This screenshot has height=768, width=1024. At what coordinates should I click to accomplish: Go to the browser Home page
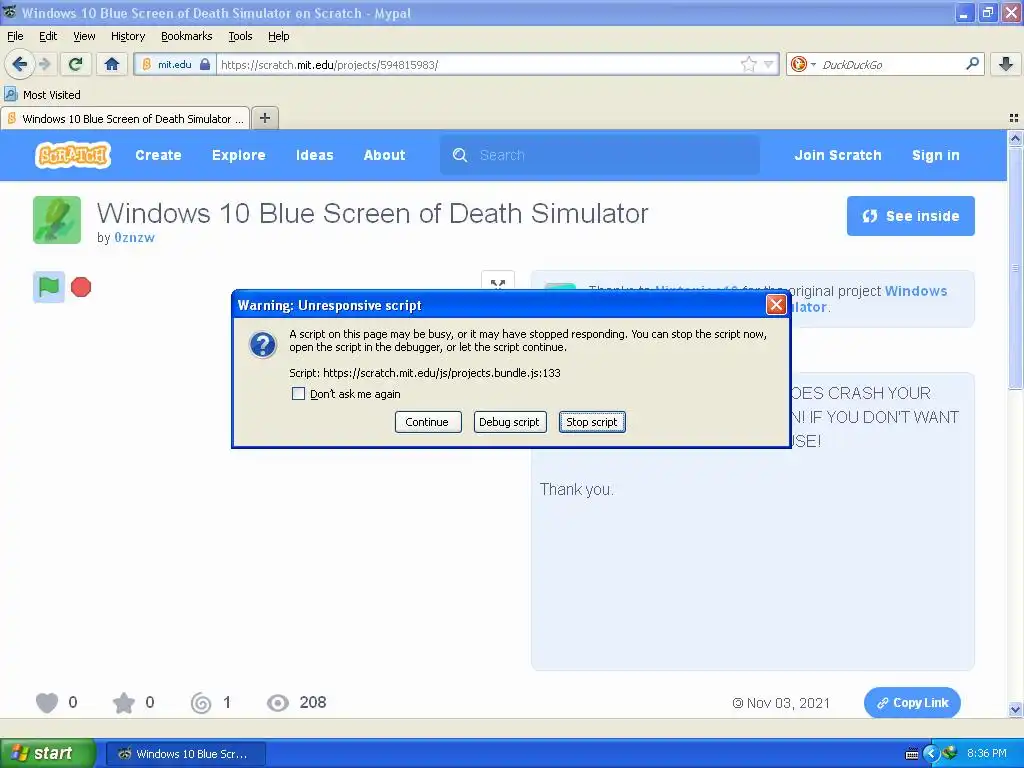(112, 64)
